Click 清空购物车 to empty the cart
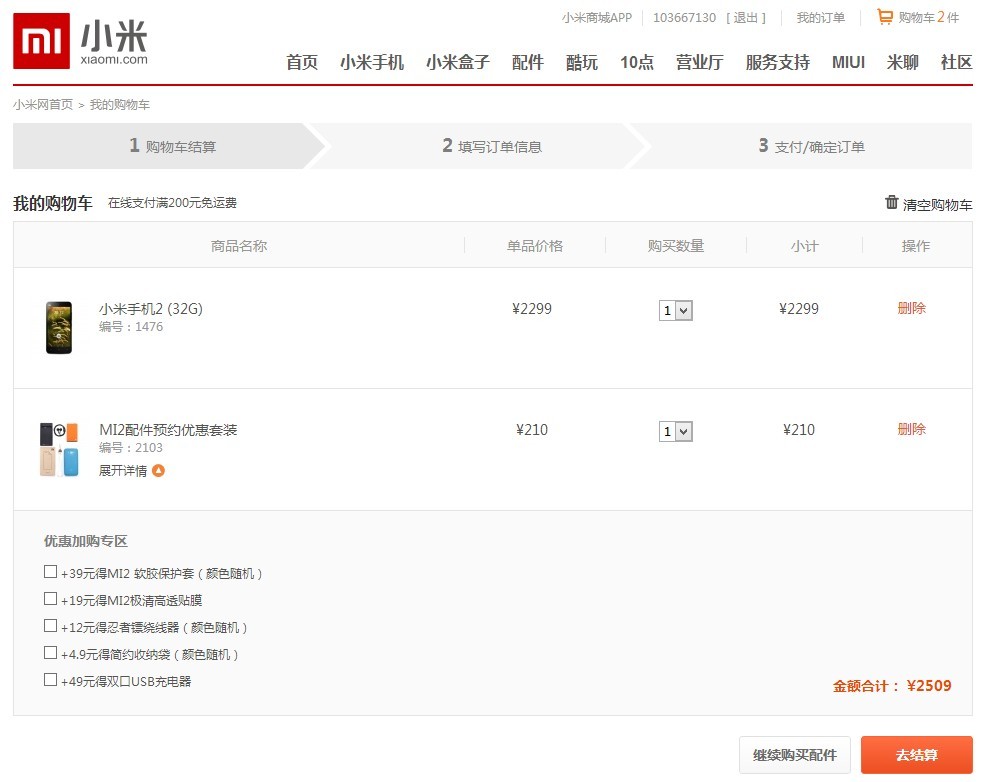This screenshot has width=993, height=782. pos(937,205)
